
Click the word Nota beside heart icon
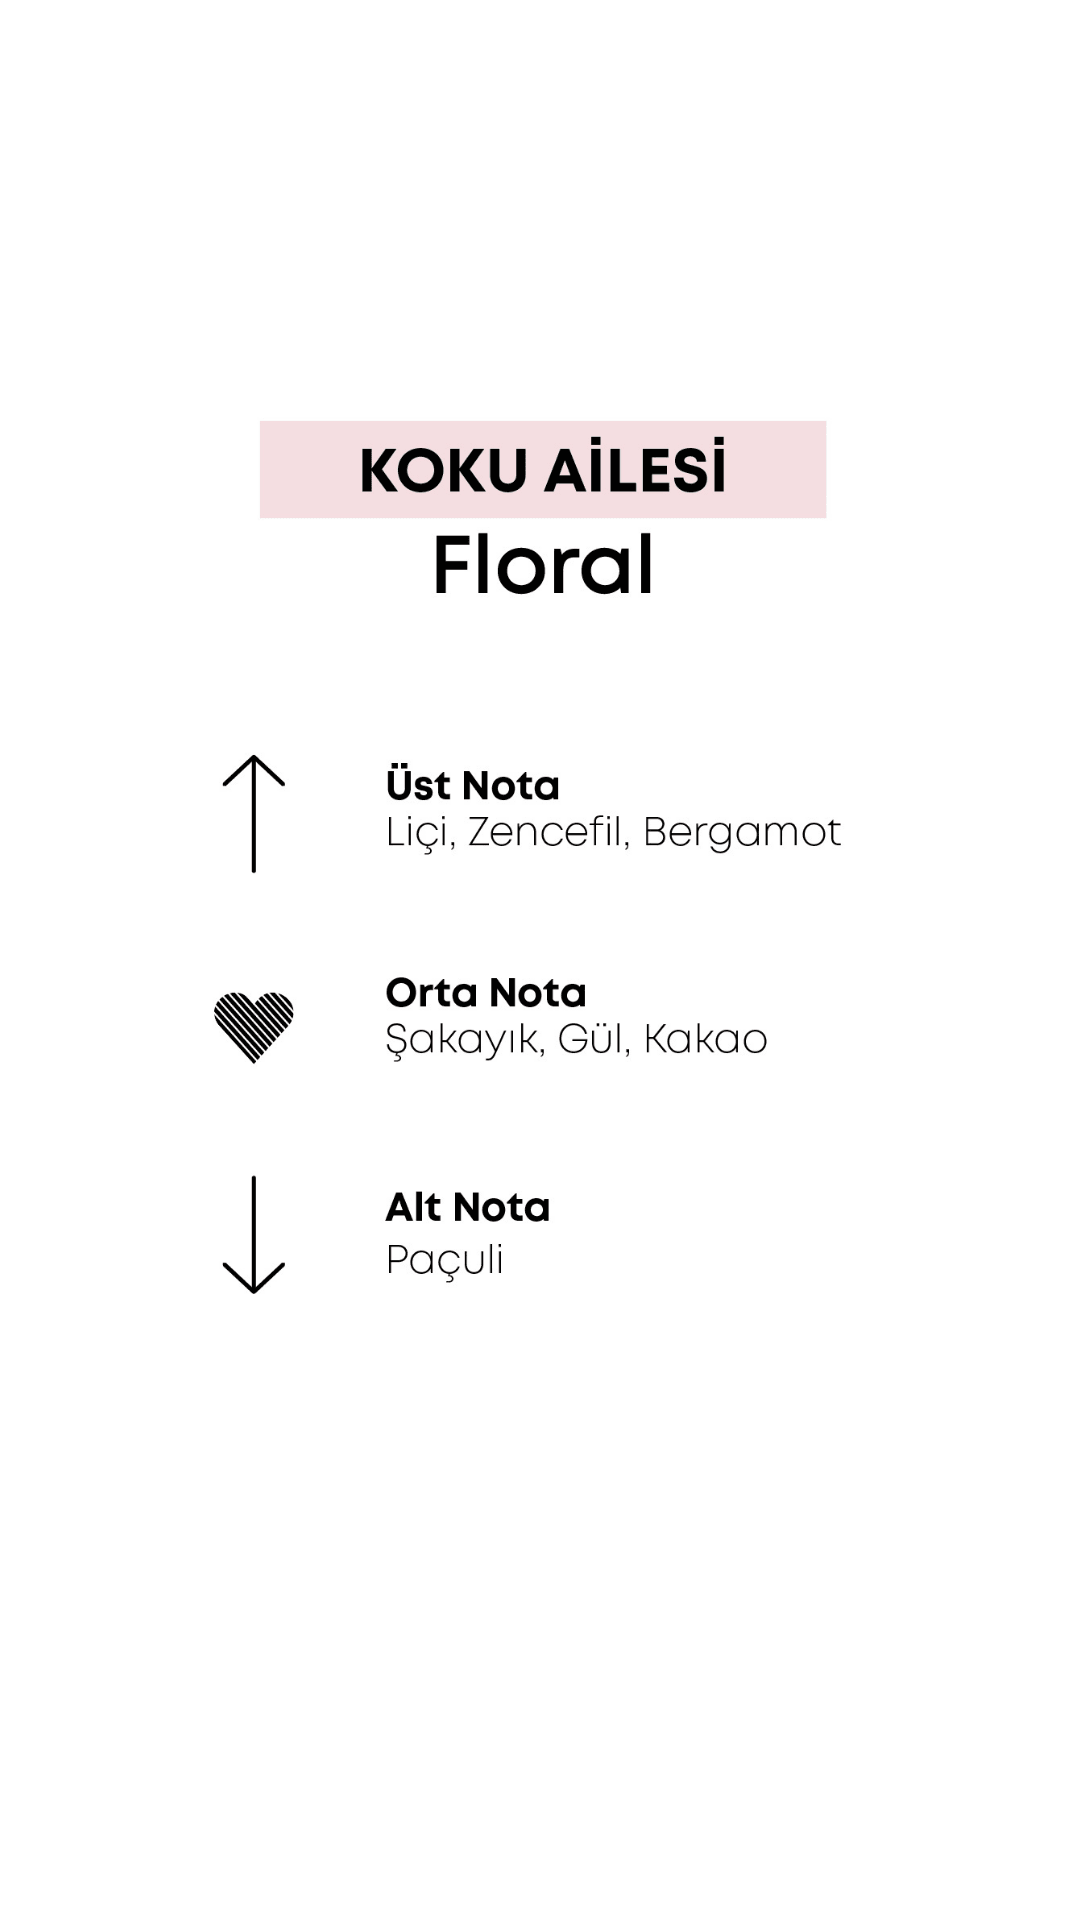[538, 993]
